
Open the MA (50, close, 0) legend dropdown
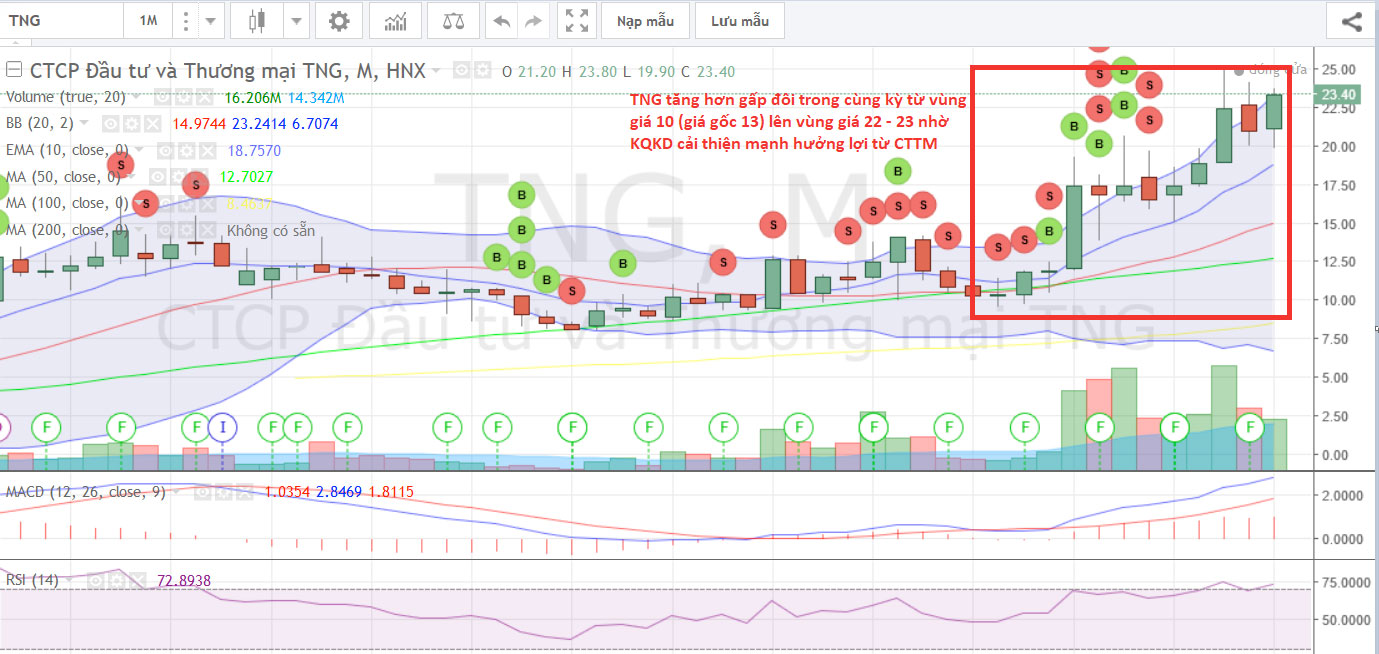tap(131, 176)
